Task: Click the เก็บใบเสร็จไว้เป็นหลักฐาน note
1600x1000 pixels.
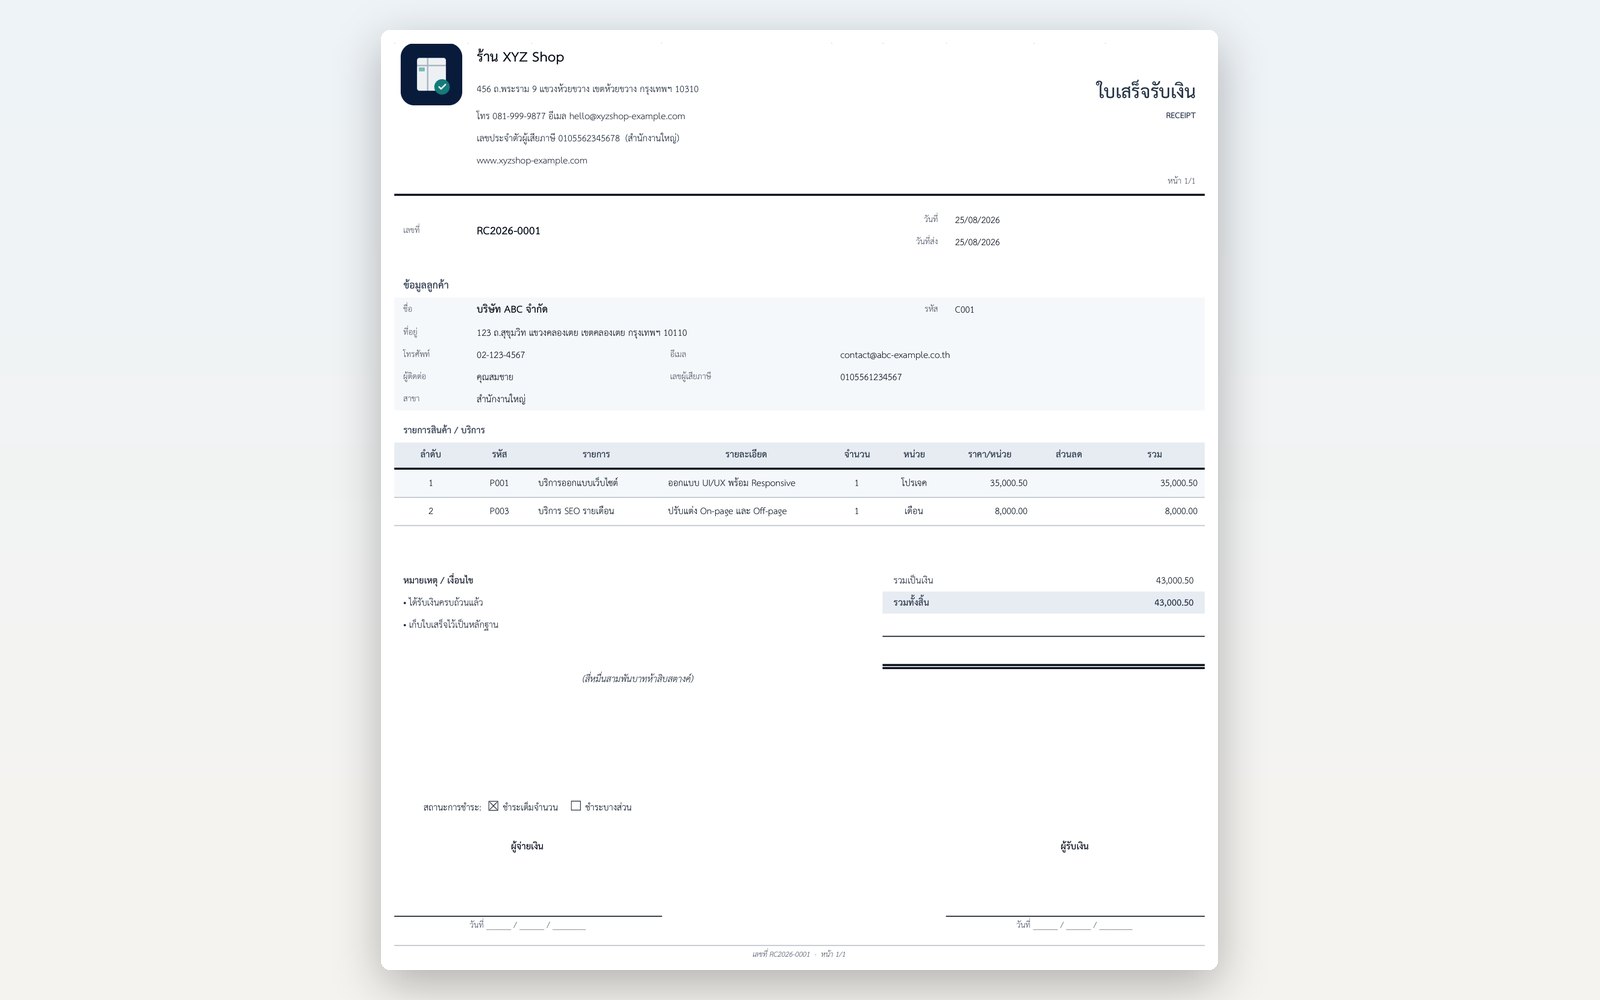Action: 451,625
